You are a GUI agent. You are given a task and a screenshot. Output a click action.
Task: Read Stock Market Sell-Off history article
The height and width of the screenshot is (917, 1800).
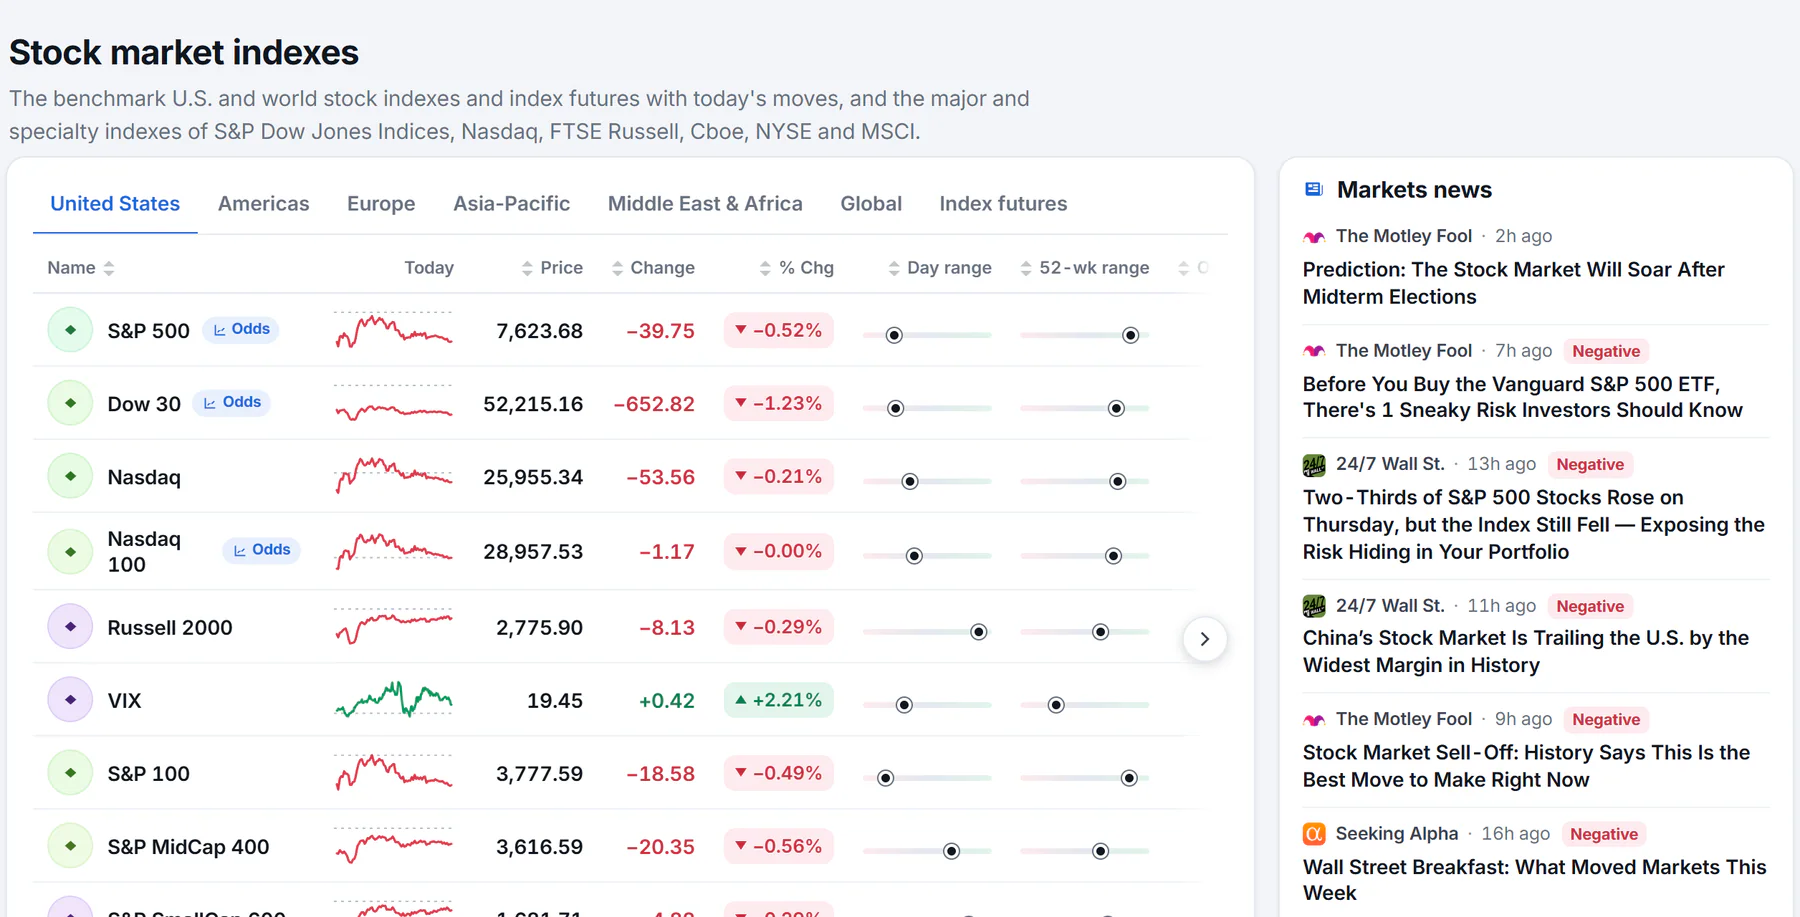1526,766
